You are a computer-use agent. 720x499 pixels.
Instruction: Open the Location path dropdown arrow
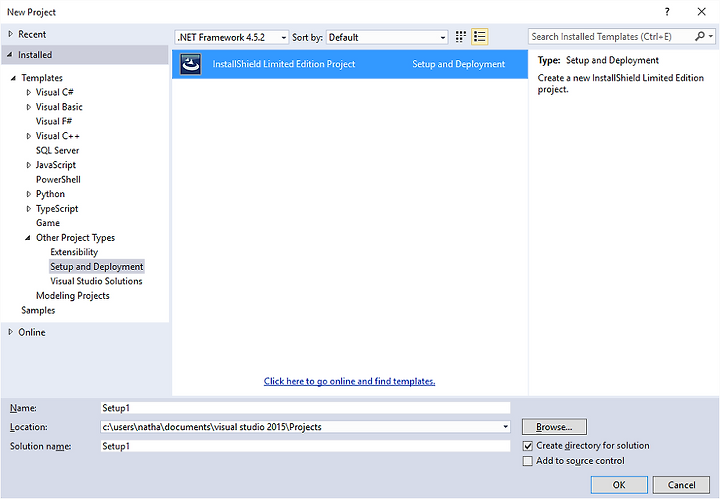coord(505,427)
